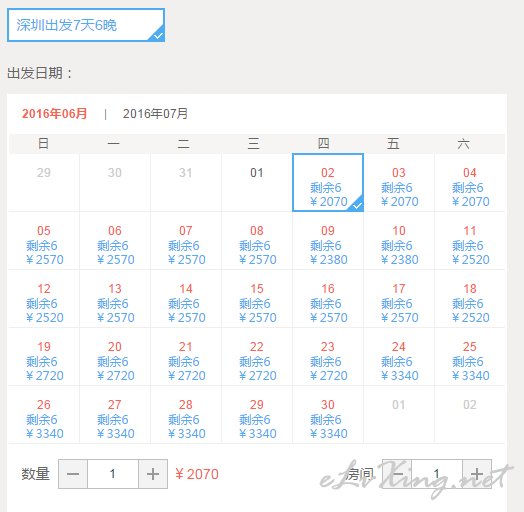
Task: Increase the 房间 room count
Action: (477, 474)
